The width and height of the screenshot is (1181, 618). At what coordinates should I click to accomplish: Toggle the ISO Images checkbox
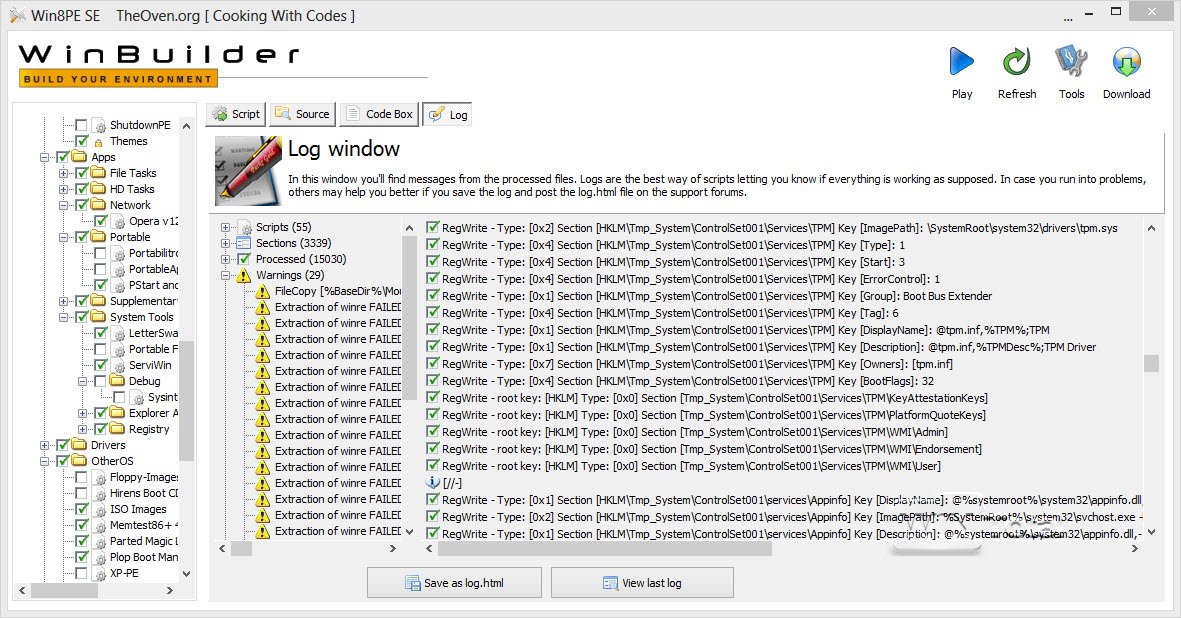[x=81, y=509]
